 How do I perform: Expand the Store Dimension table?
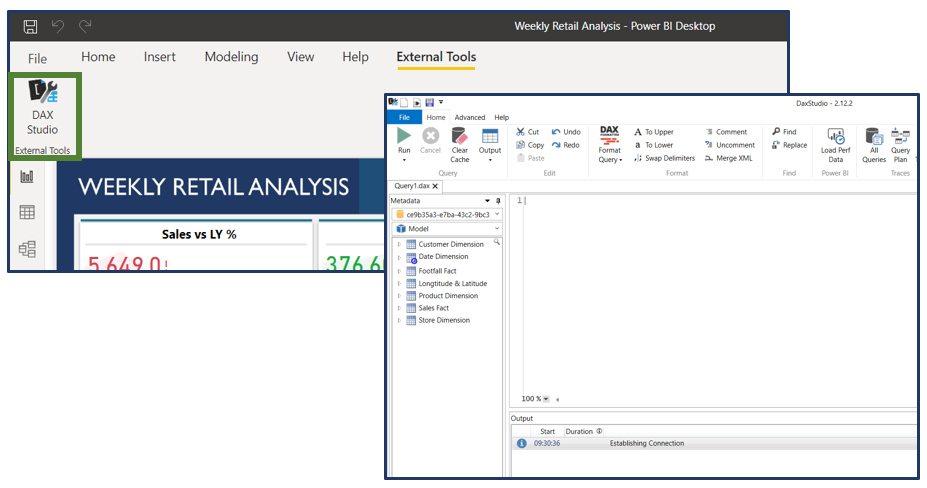point(399,321)
